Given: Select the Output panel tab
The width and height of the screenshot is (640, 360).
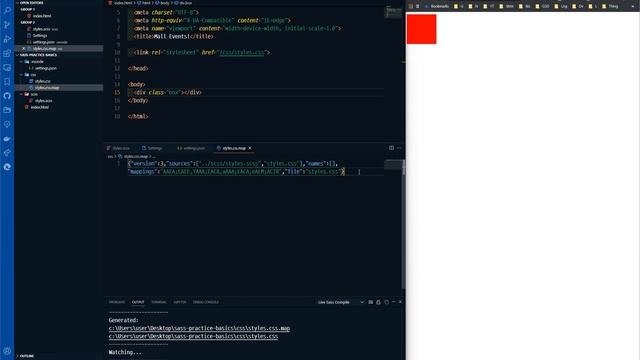Looking at the screenshot, I should tap(138, 302).
